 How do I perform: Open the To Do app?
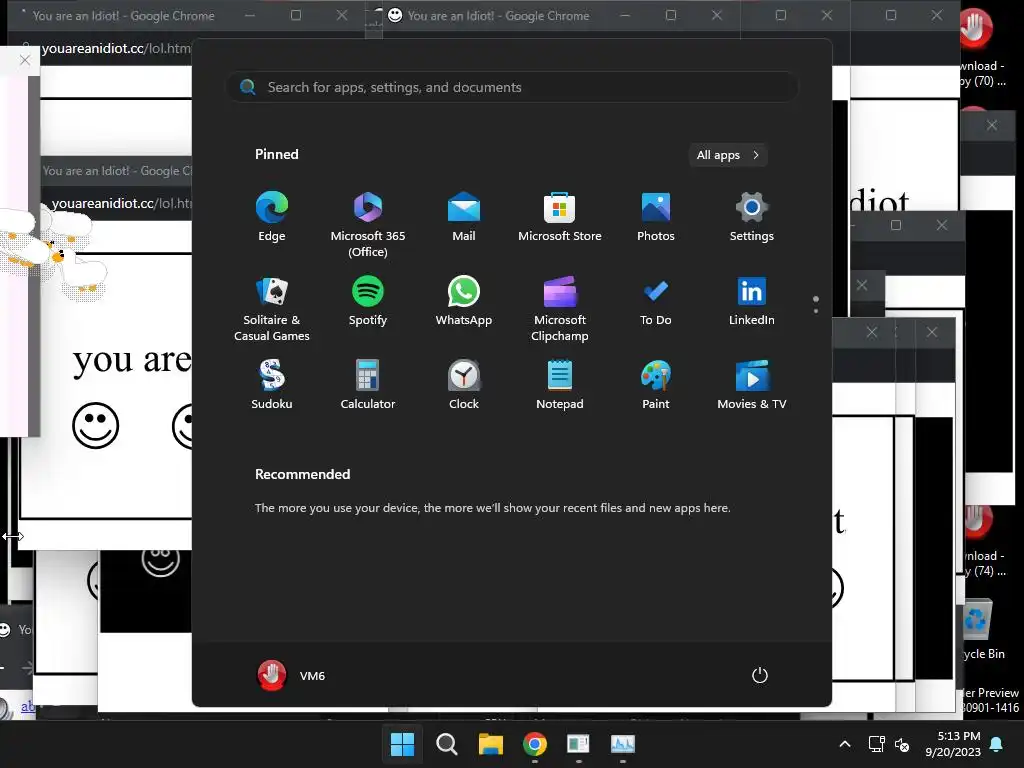pos(656,301)
